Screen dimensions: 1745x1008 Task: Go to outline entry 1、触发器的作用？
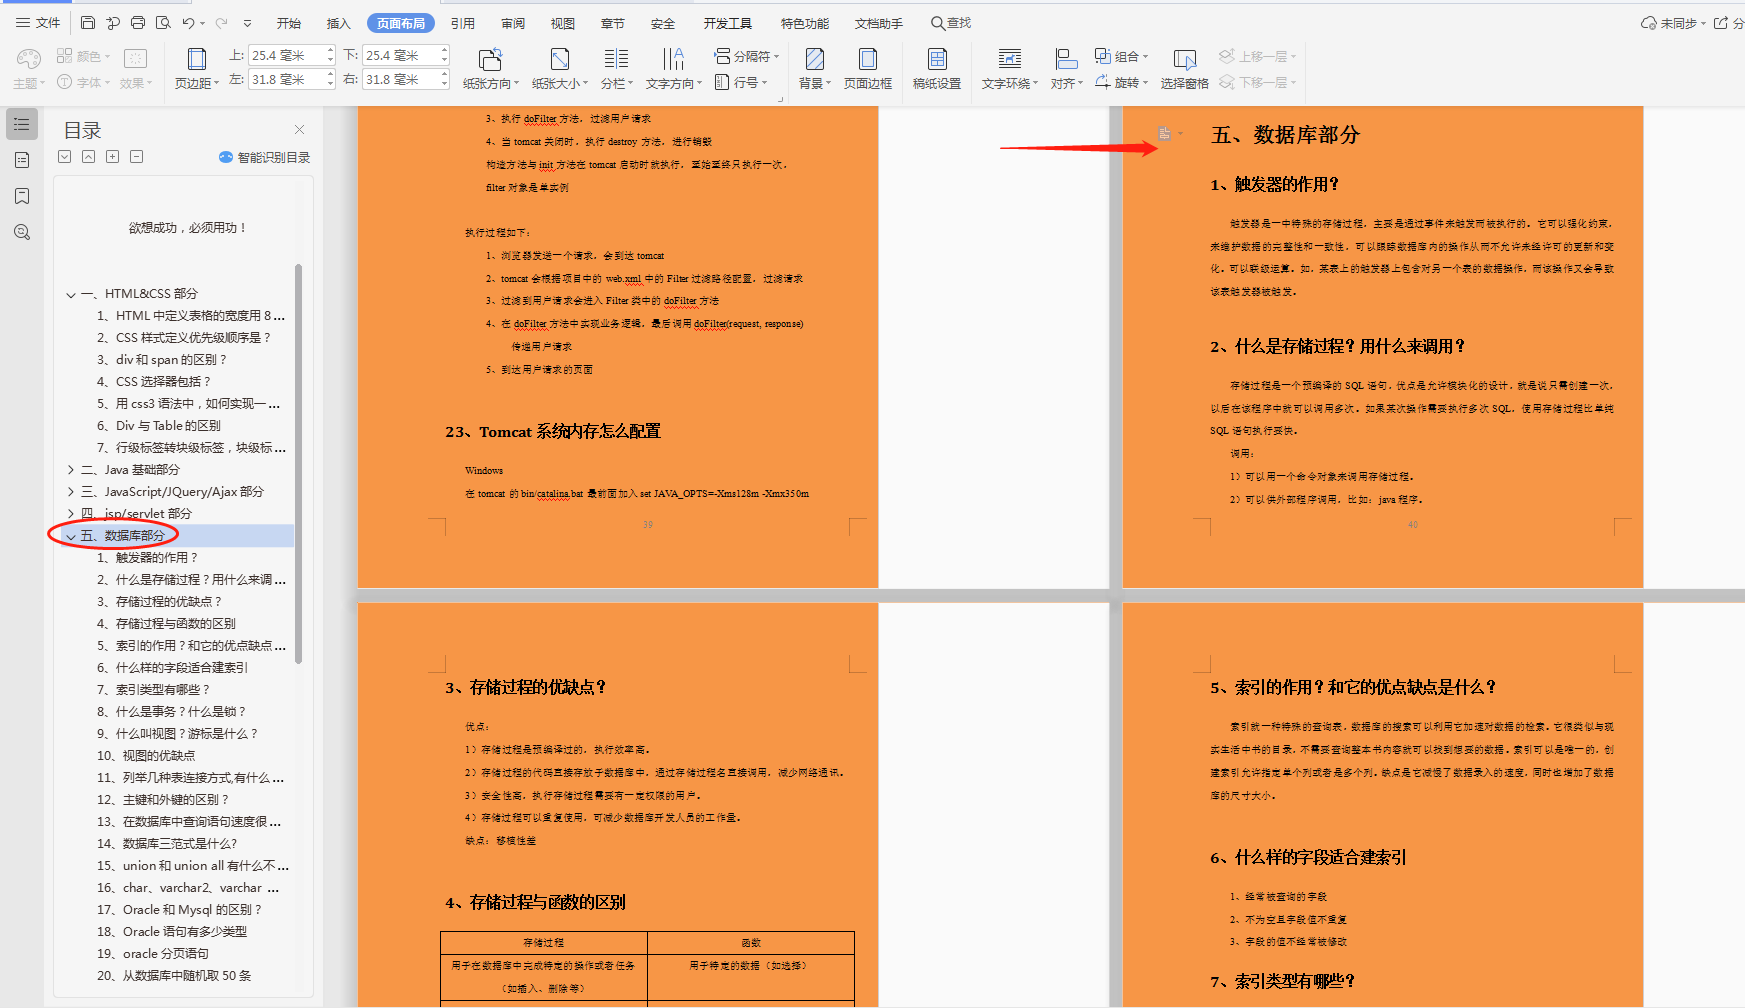click(147, 558)
